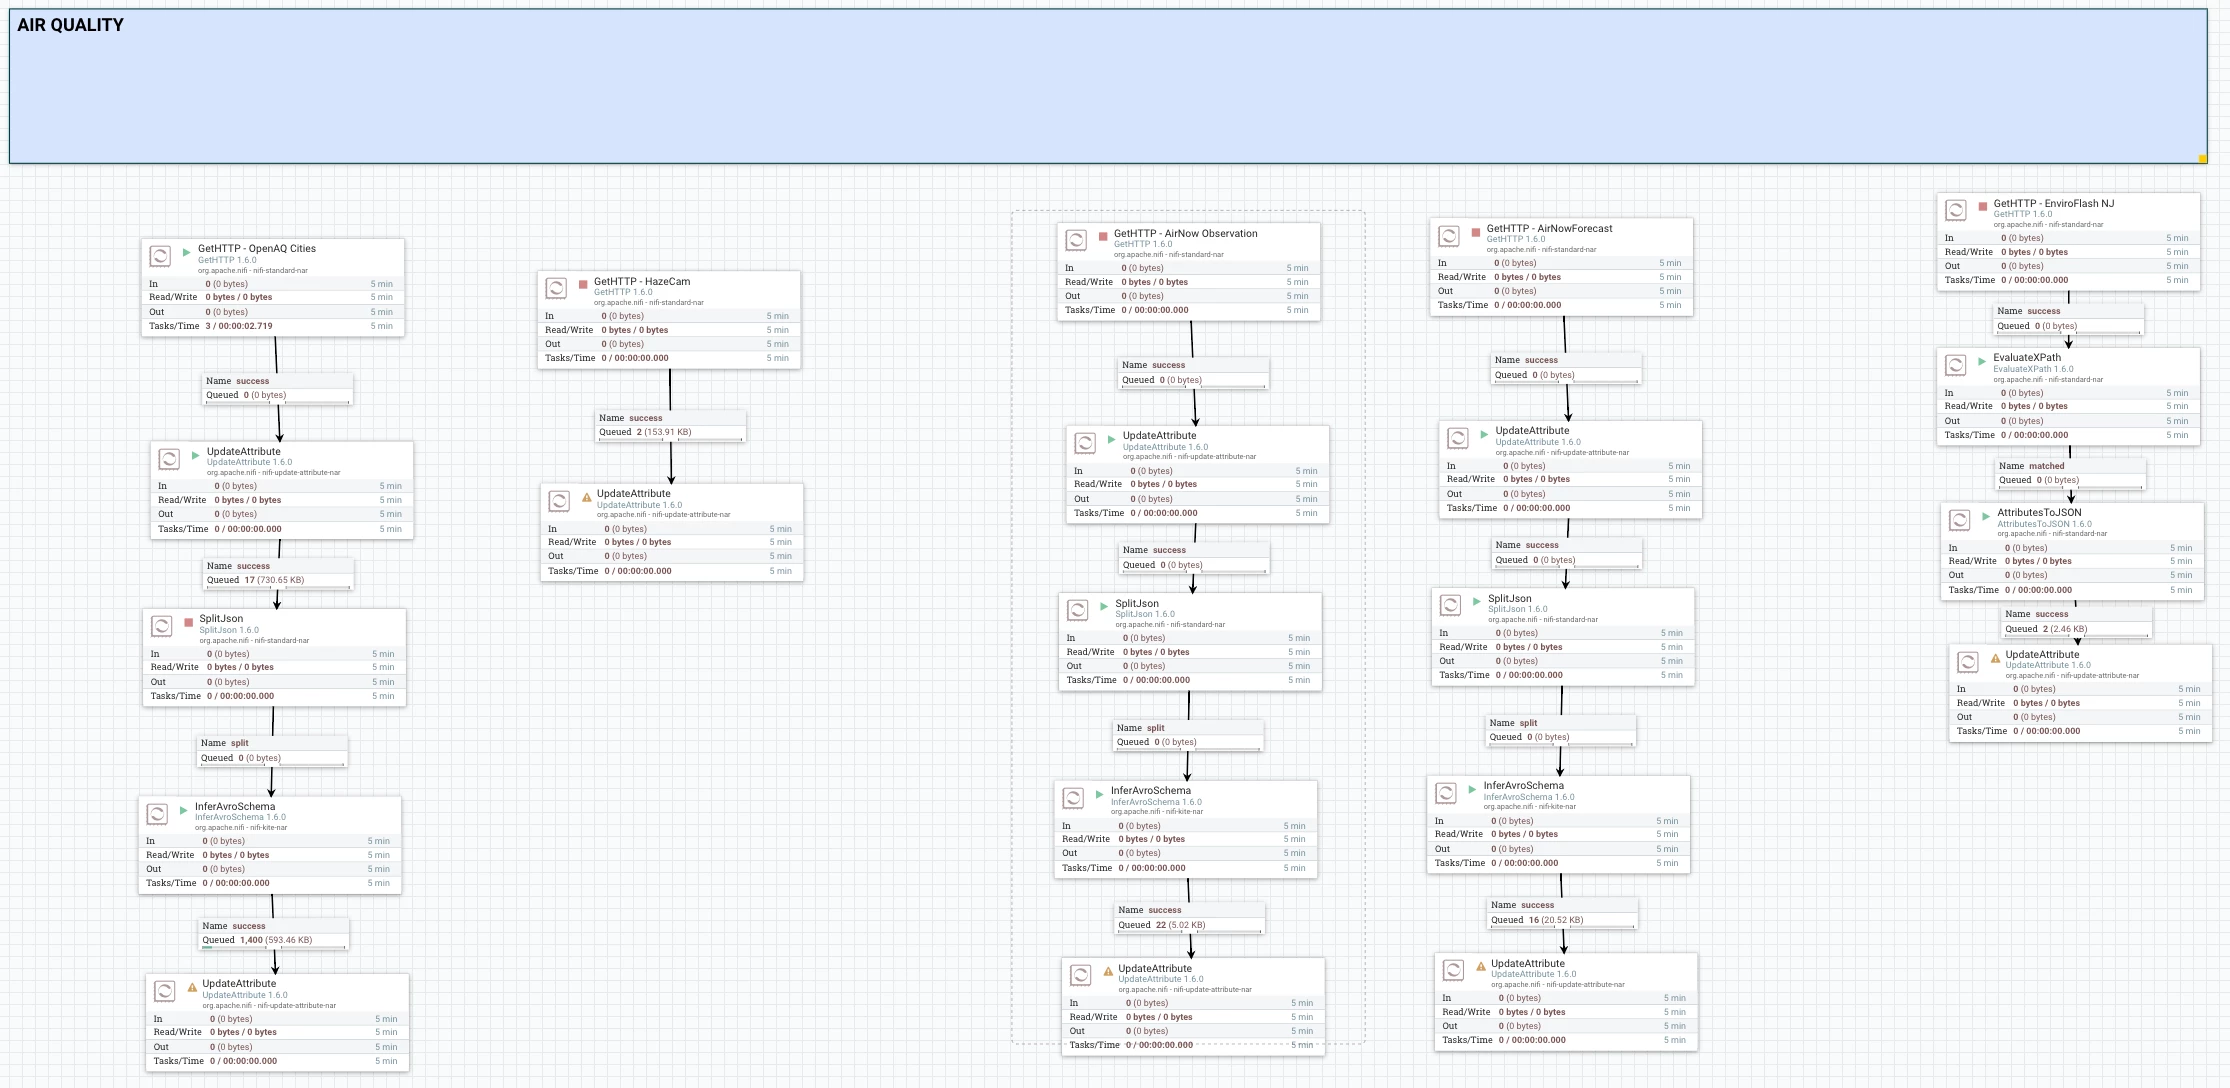2230x1088 pixels.
Task: Click running indicator on AttributesToJSON processor
Action: (1986, 516)
